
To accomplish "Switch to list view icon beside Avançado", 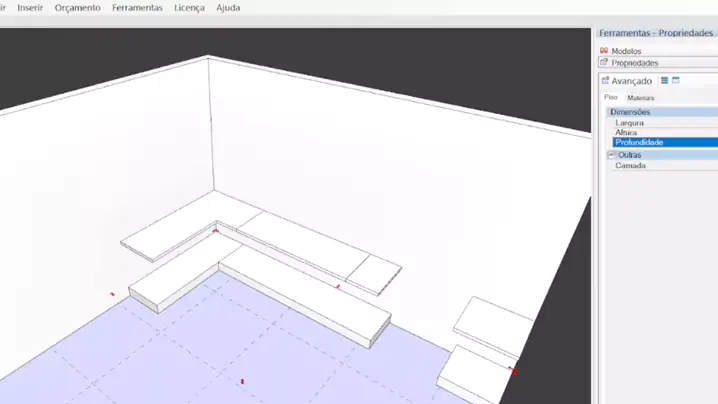I will 664,81.
